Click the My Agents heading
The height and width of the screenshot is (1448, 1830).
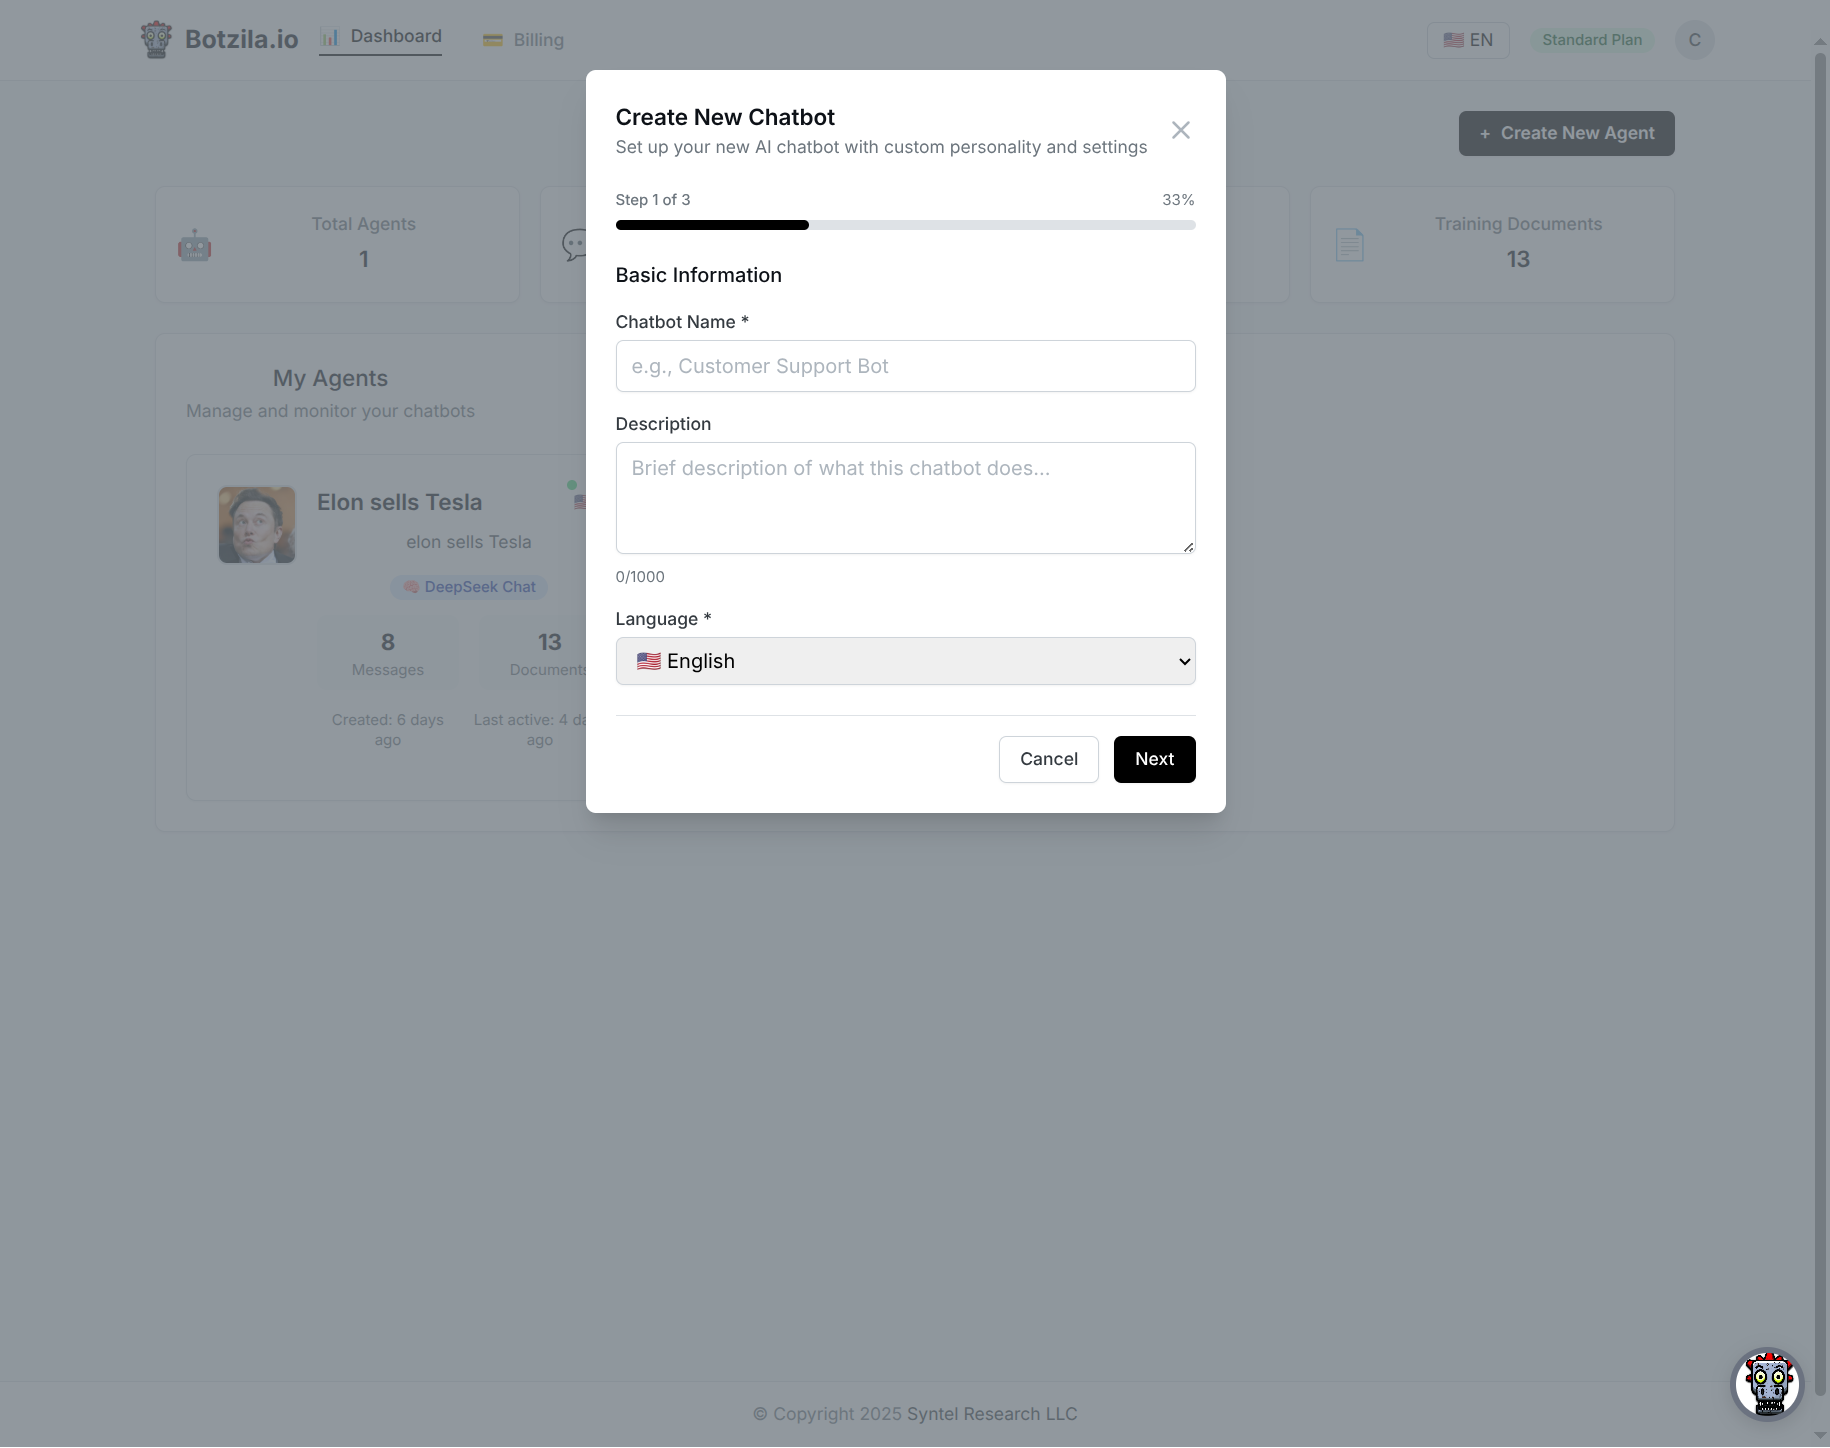[x=330, y=378]
